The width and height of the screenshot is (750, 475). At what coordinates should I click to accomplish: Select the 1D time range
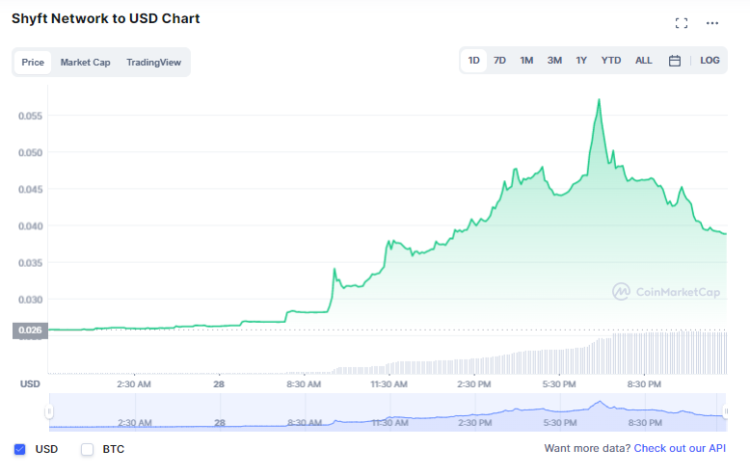click(474, 60)
